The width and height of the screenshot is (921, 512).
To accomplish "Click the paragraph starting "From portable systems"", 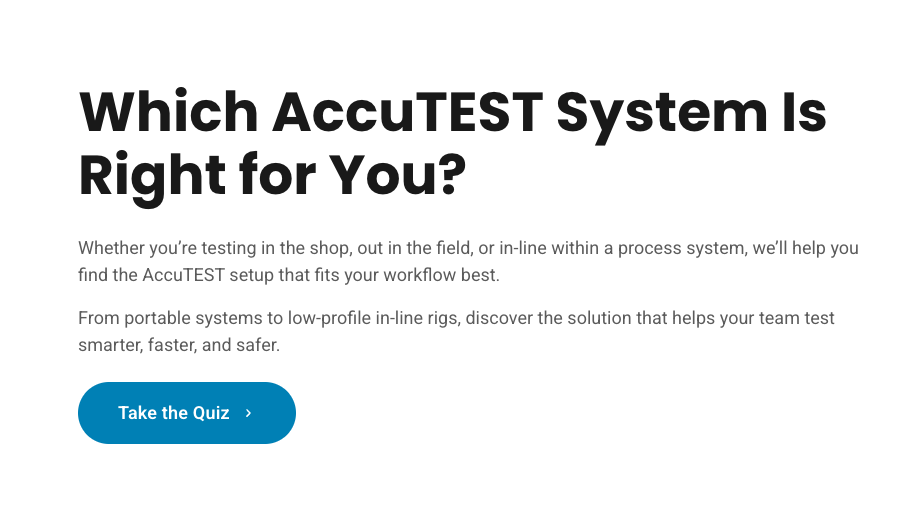I will coord(456,331).
